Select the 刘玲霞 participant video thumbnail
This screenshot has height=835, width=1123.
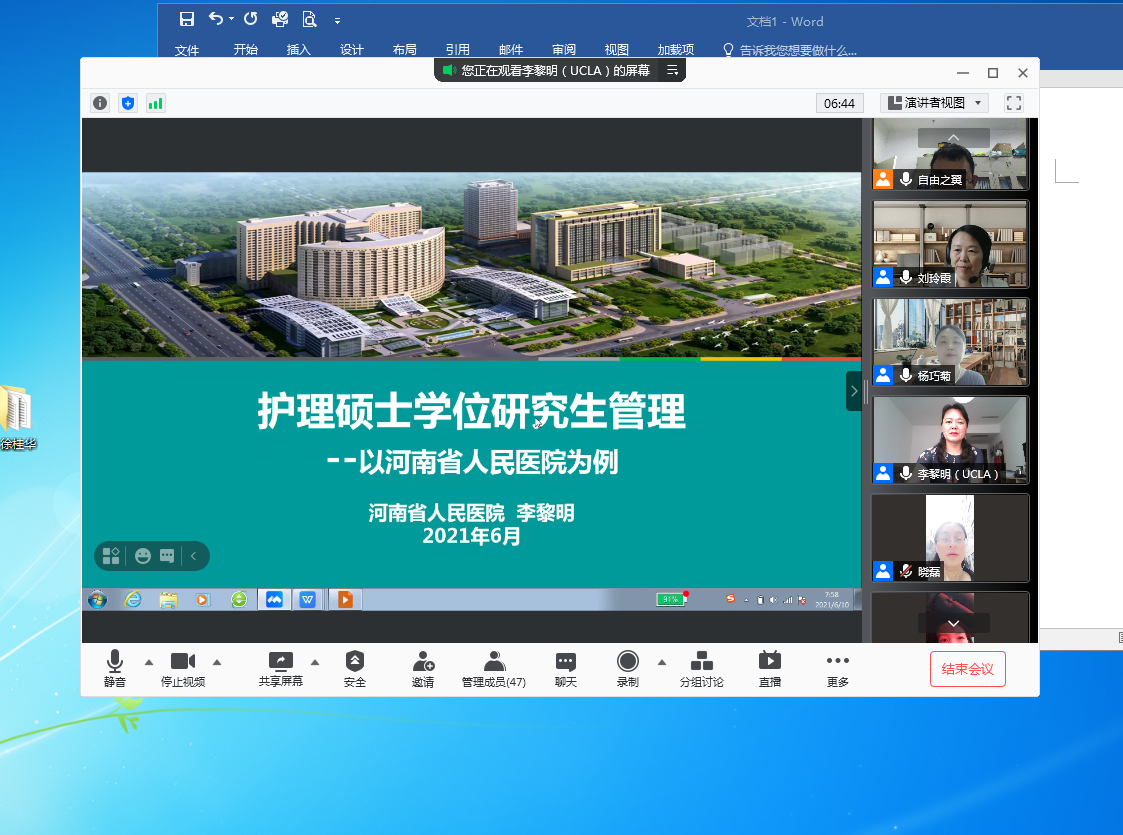pyautogui.click(x=950, y=245)
